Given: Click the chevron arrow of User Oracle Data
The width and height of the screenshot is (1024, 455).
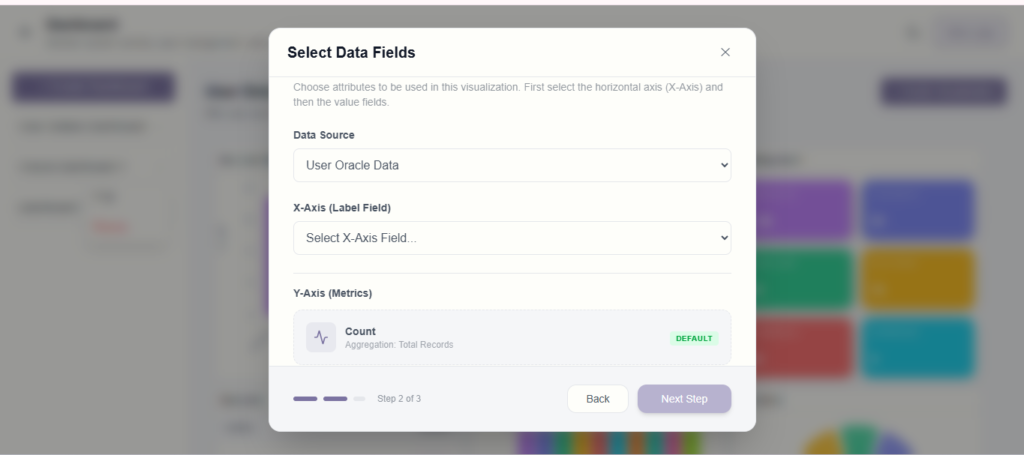Looking at the screenshot, I should (x=724, y=165).
